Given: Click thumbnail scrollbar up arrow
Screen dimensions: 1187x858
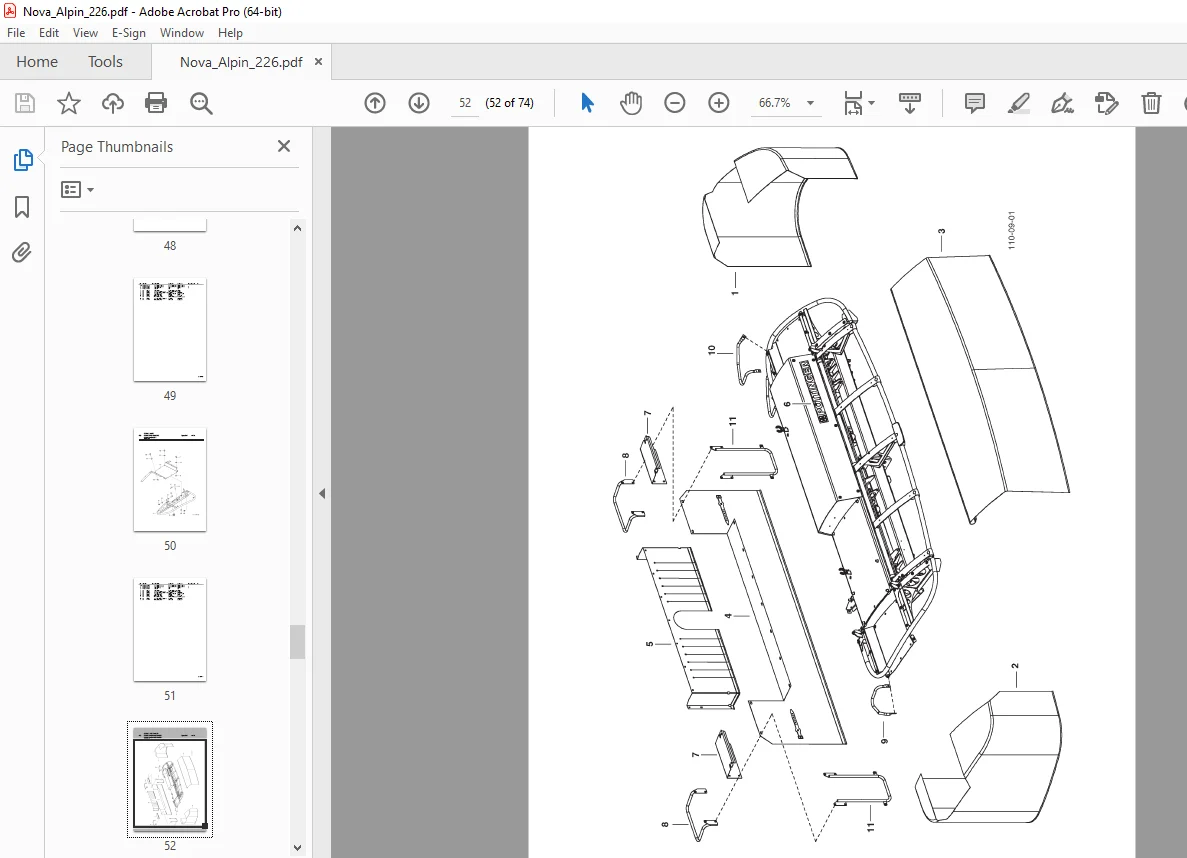Looking at the screenshot, I should [298, 228].
